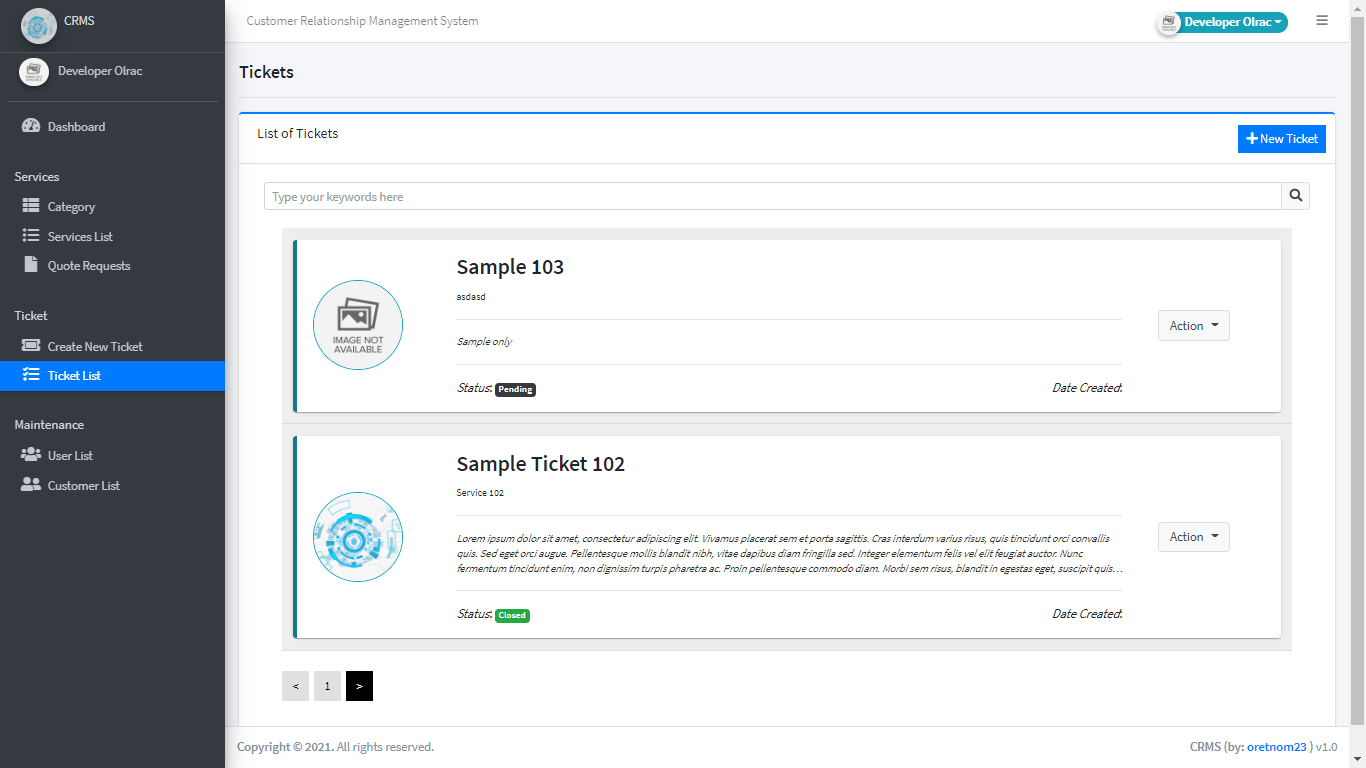Open the oretnom23 footer link
This screenshot has width=1366, height=768.
pos(1275,747)
